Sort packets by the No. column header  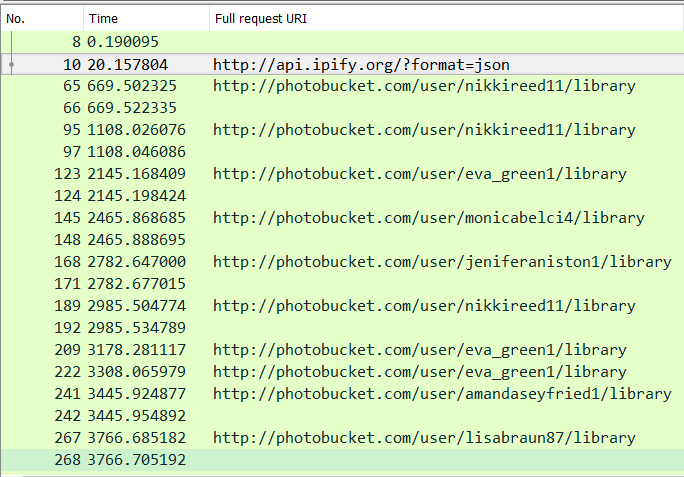coord(42,19)
